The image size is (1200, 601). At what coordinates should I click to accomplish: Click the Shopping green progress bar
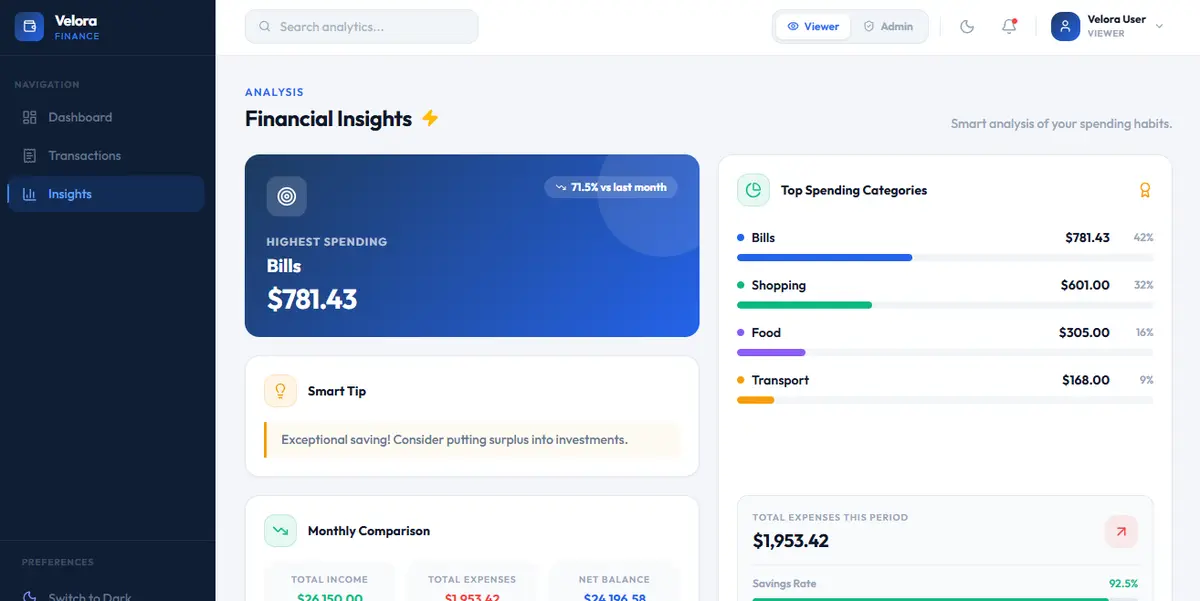[804, 305]
